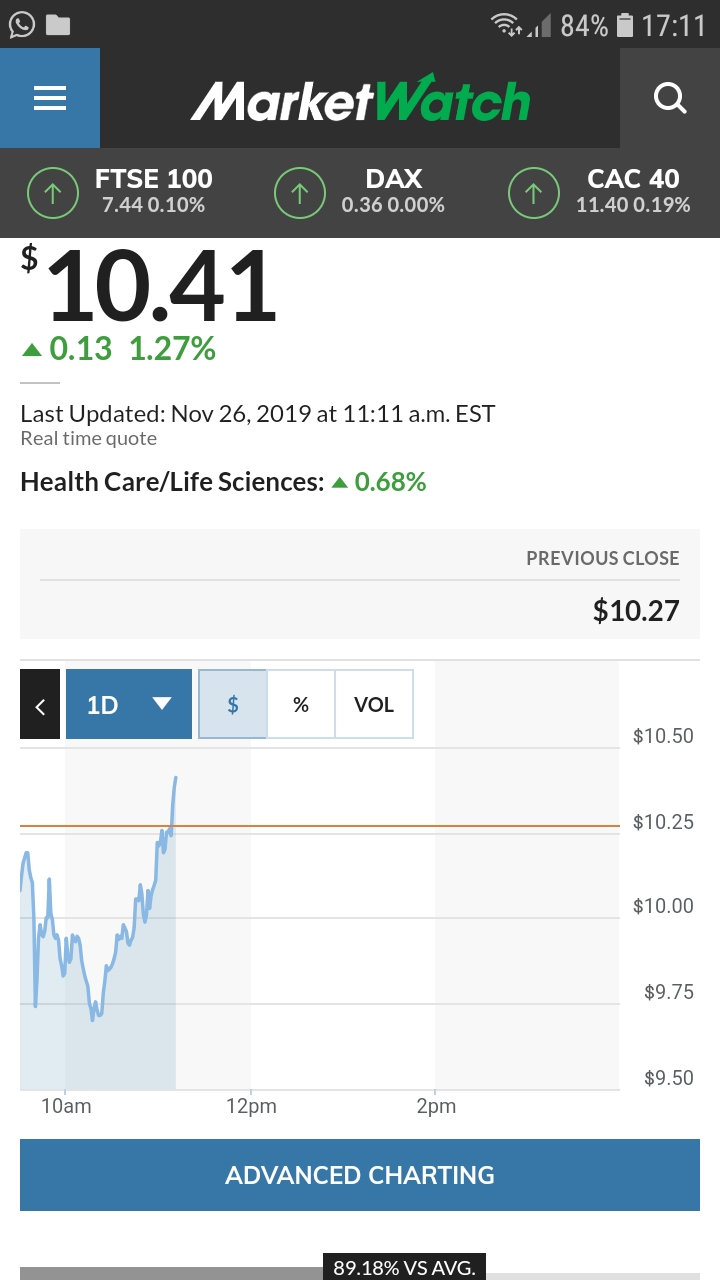Switch chart to percent view
720x1280 pixels.
301,704
